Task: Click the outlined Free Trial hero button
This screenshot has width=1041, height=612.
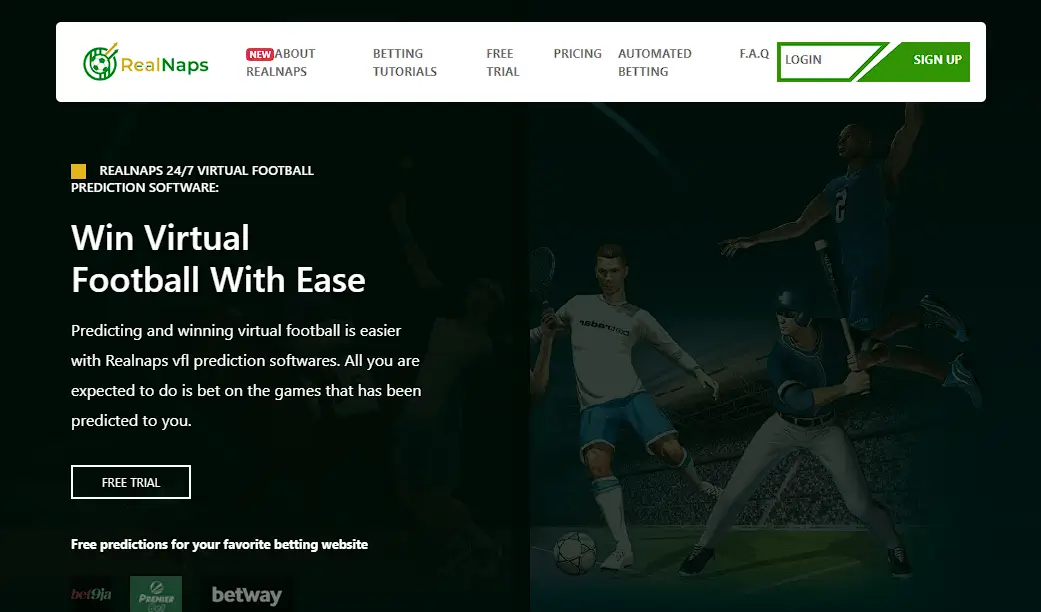Action: coord(131,482)
